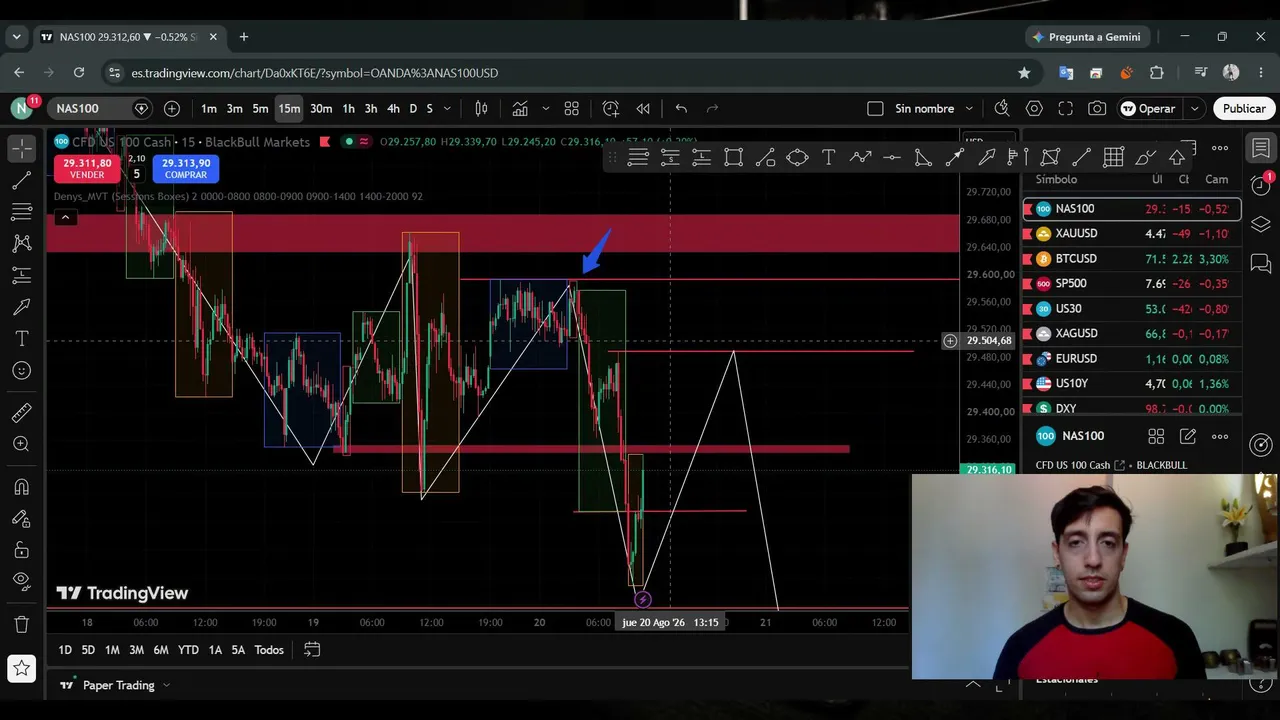Select the 5m timeframe
Image resolution: width=1280 pixels, height=720 pixels.
coord(260,108)
